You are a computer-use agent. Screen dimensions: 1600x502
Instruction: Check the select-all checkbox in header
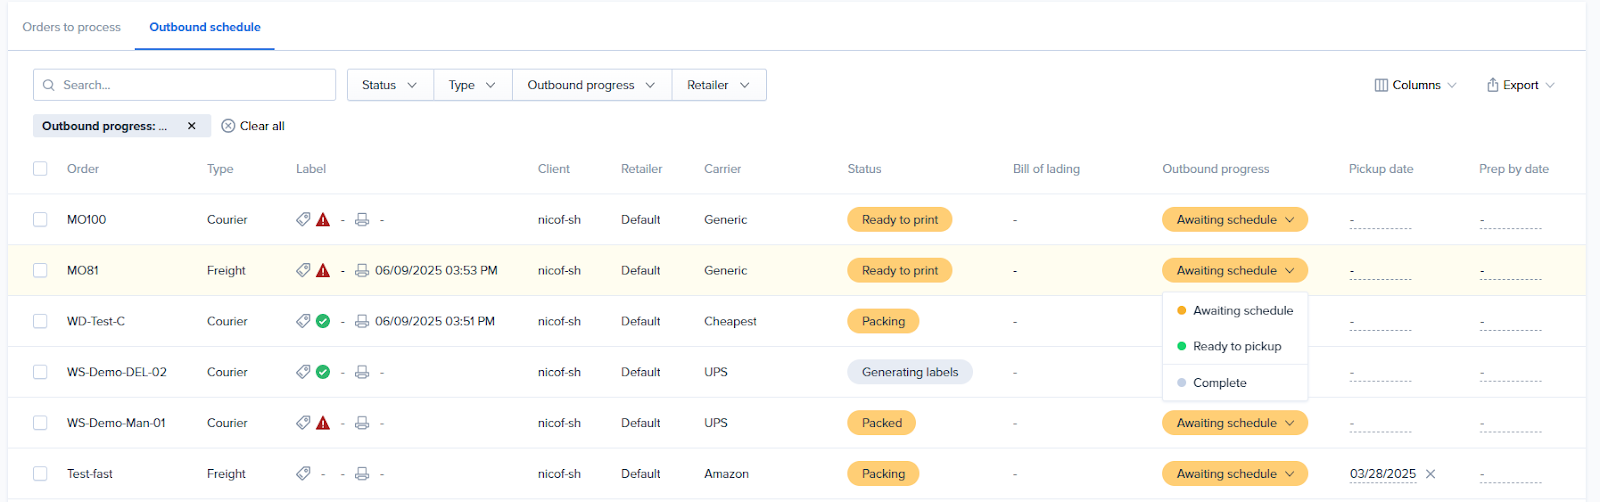pyautogui.click(x=40, y=169)
